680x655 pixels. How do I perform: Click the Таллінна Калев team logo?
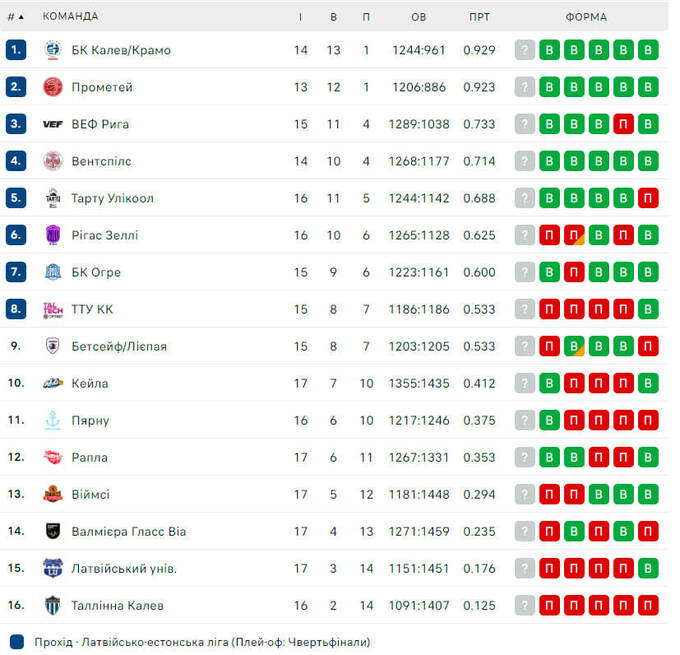[x=53, y=605]
